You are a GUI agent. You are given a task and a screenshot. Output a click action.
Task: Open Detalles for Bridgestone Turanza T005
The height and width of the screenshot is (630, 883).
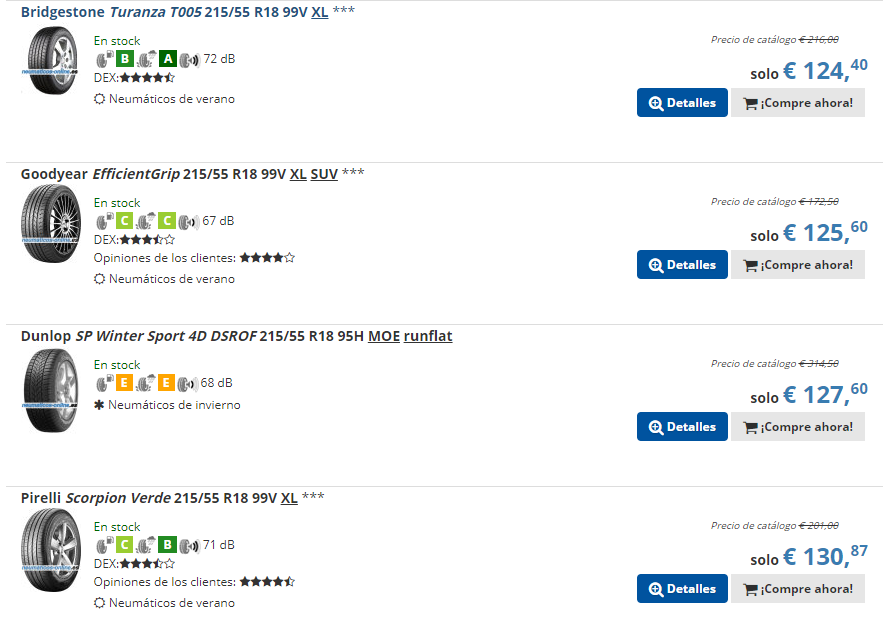[x=682, y=102]
